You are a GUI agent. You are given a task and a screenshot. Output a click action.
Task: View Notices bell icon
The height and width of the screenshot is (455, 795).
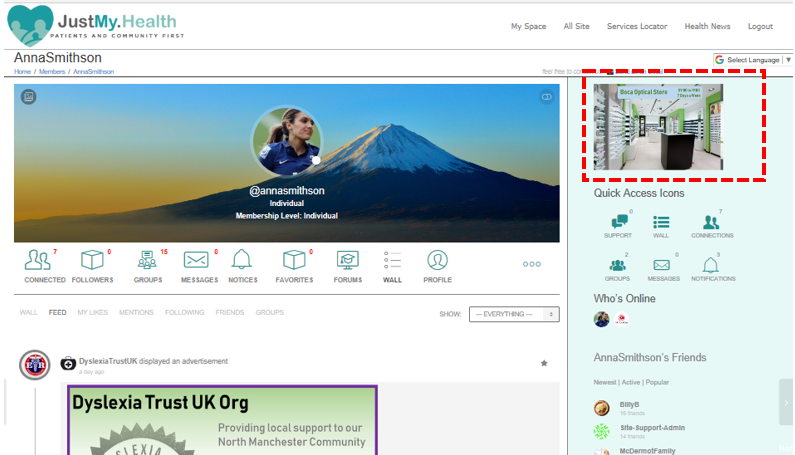click(x=242, y=261)
